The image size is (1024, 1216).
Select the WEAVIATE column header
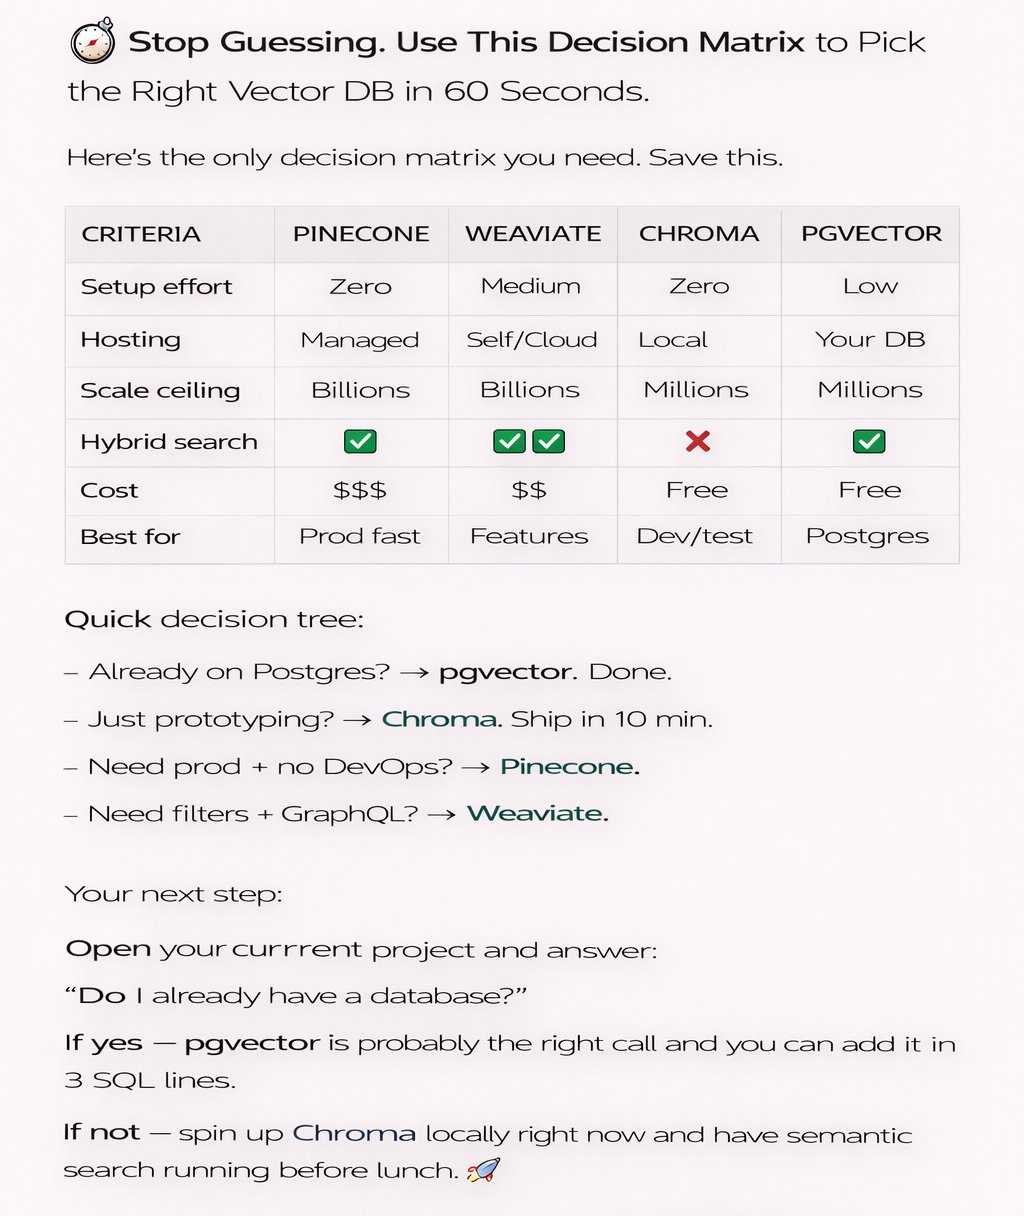pos(533,234)
